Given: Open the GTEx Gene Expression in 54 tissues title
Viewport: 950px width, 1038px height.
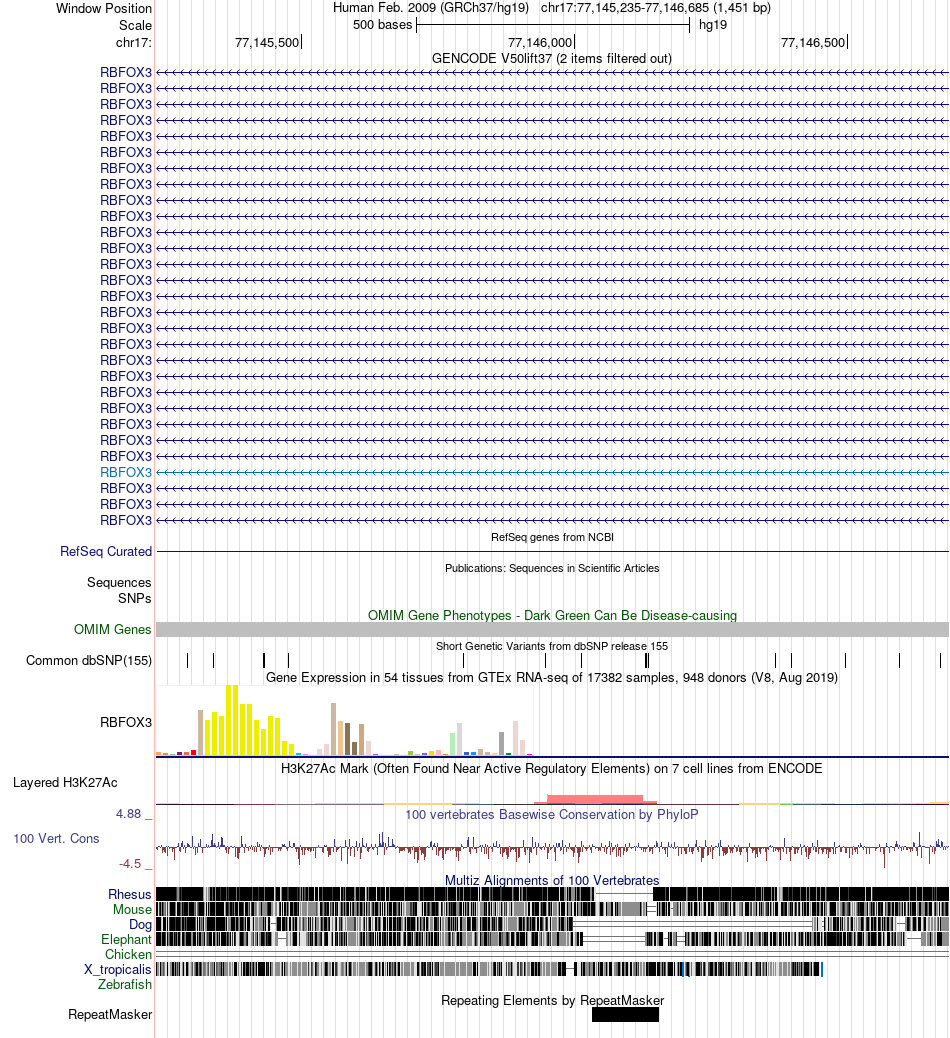Looking at the screenshot, I should tap(552, 678).
